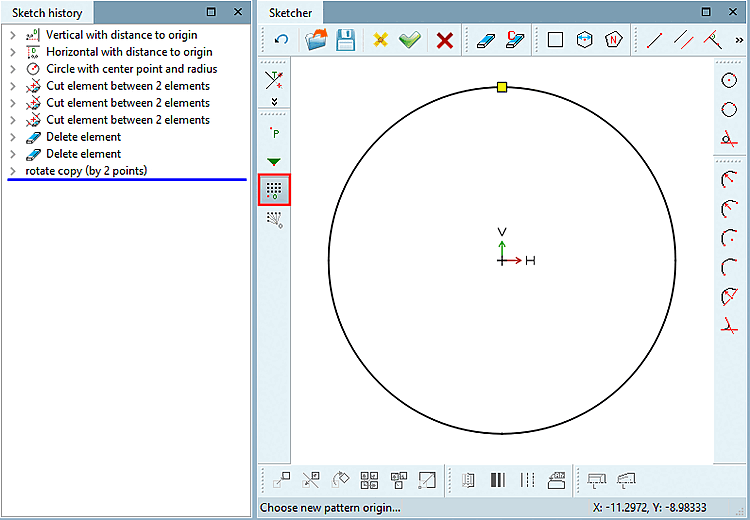The image size is (750, 520).
Task: Select the point 'P' tool
Action: click(x=274, y=132)
